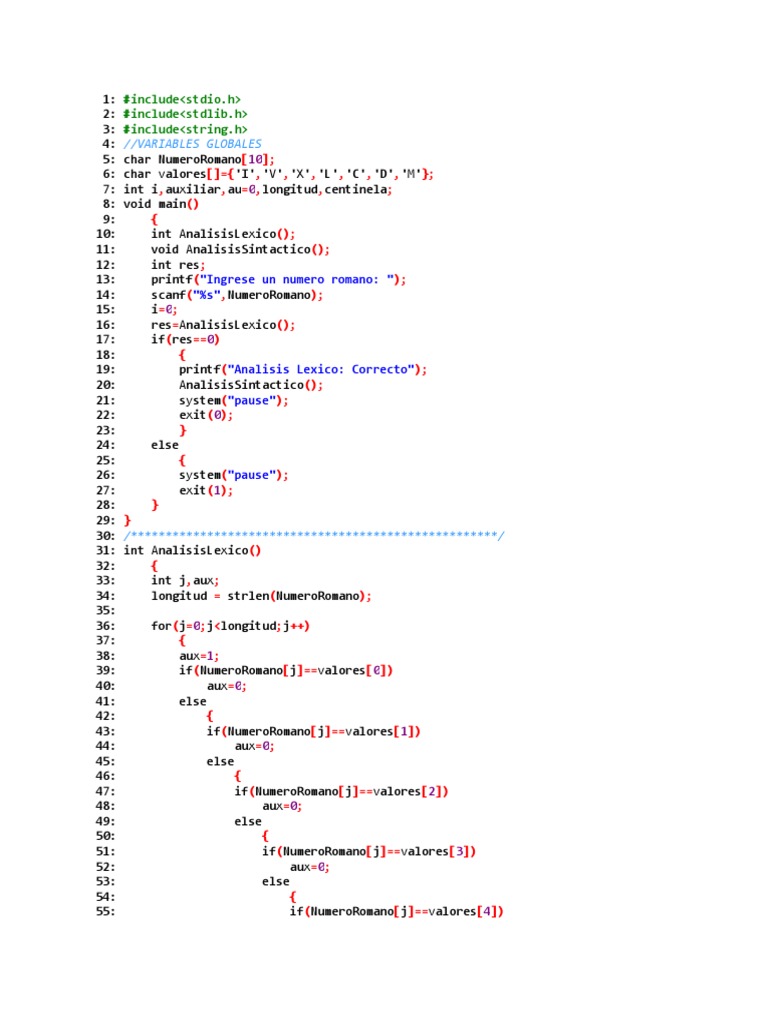
Task: Click the "Analisis Lexico: Correcto" string
Action: point(324,370)
